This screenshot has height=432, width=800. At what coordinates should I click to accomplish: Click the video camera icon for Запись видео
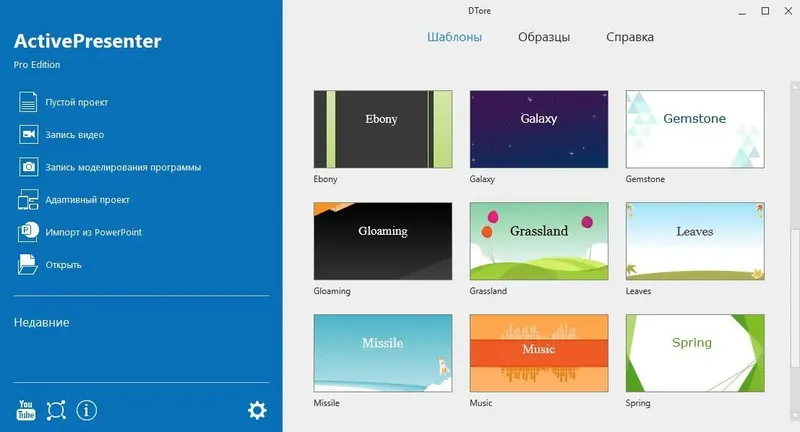pyautogui.click(x=29, y=135)
